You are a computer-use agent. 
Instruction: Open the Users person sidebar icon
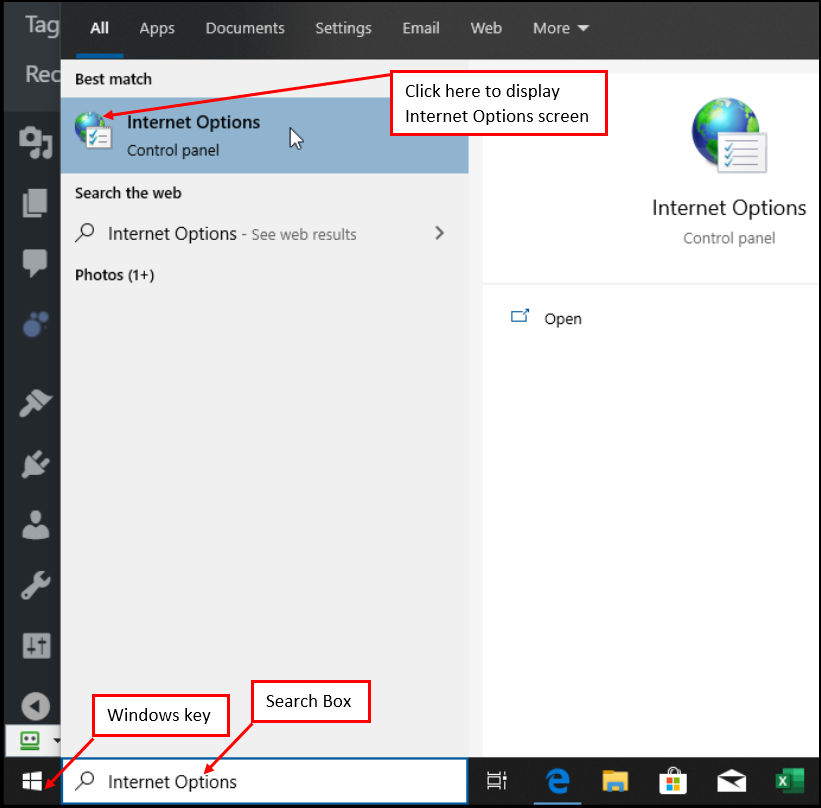click(x=36, y=524)
